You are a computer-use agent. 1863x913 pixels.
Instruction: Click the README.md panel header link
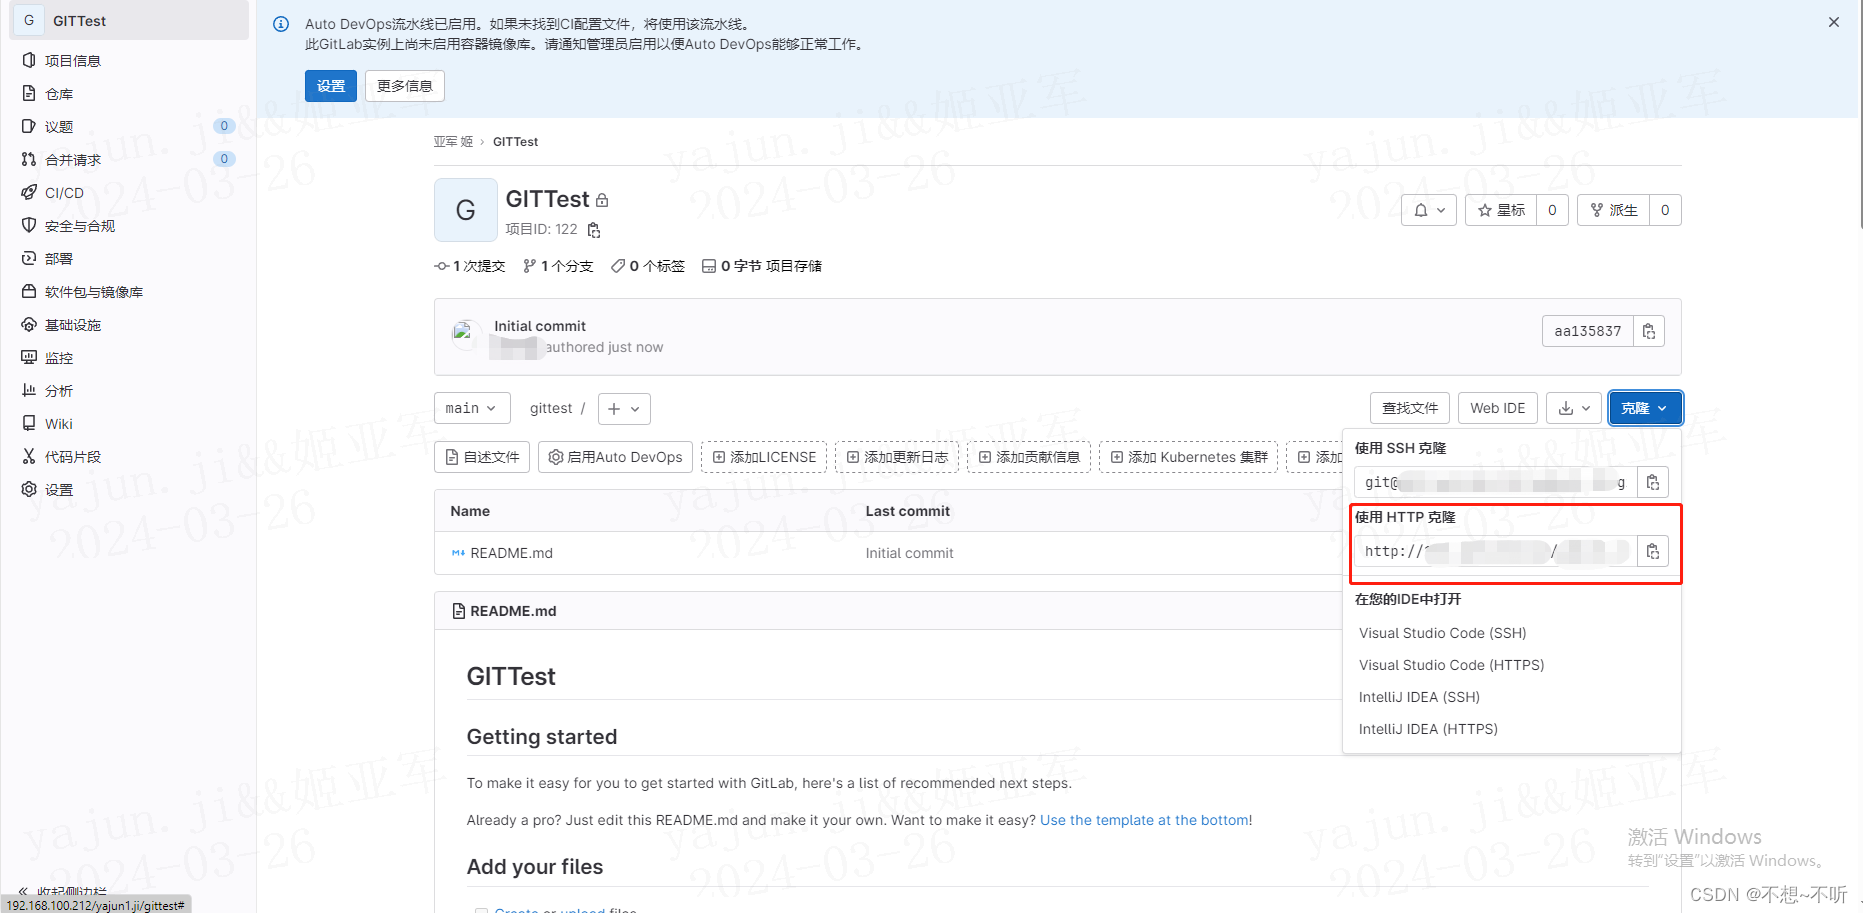(513, 611)
